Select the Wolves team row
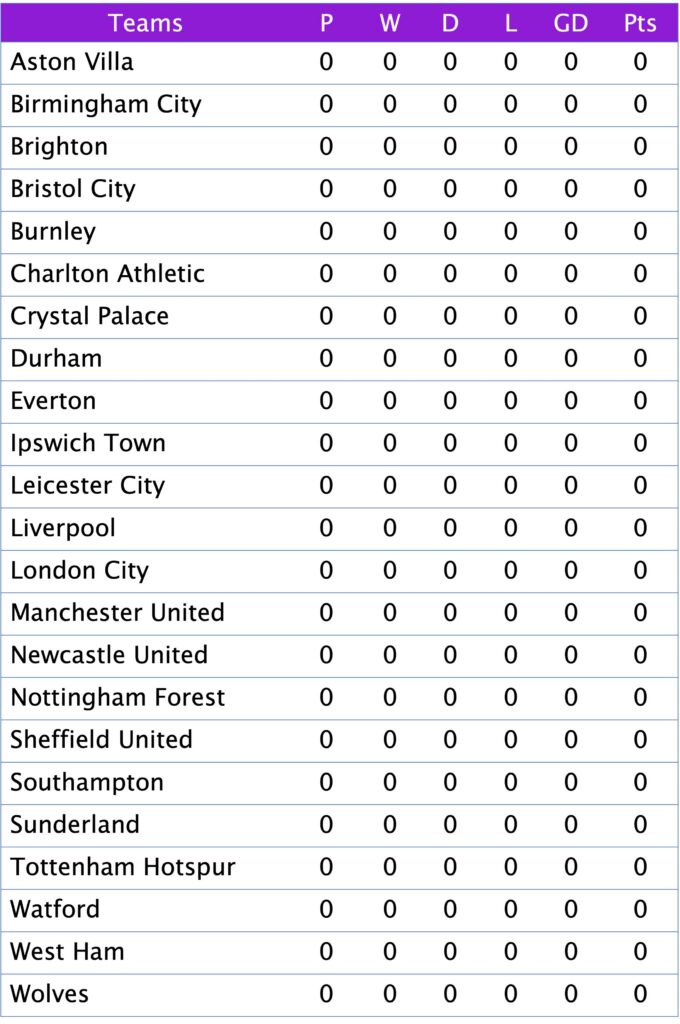 coord(339,995)
